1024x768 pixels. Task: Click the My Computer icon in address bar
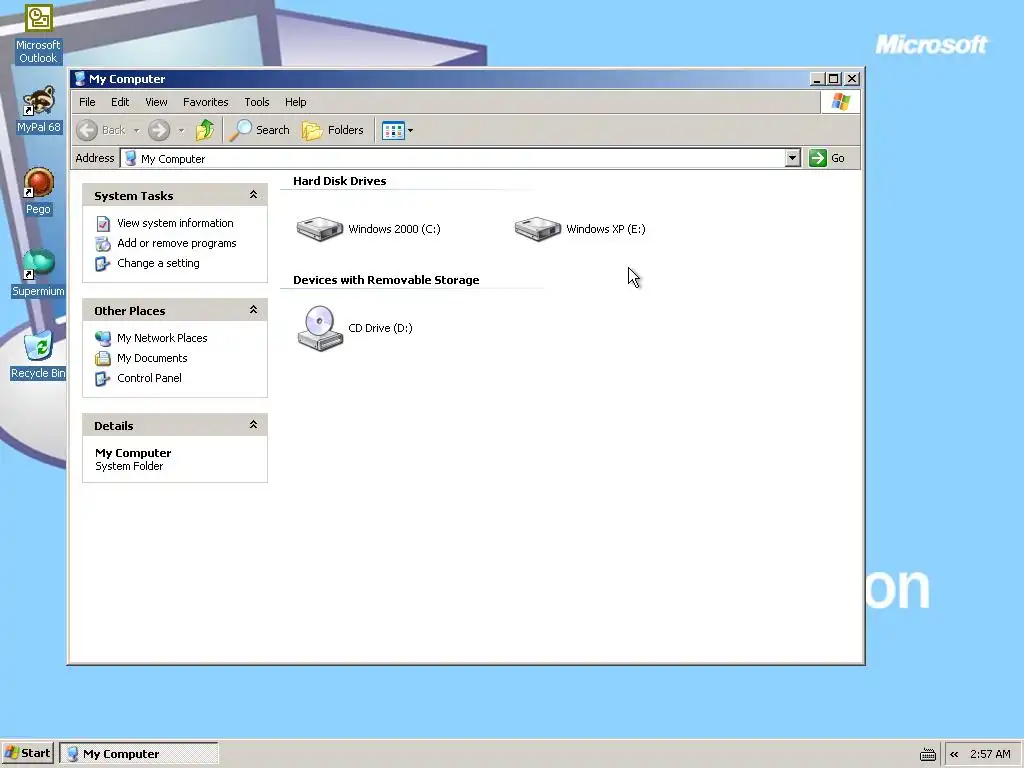pyautogui.click(x=131, y=158)
